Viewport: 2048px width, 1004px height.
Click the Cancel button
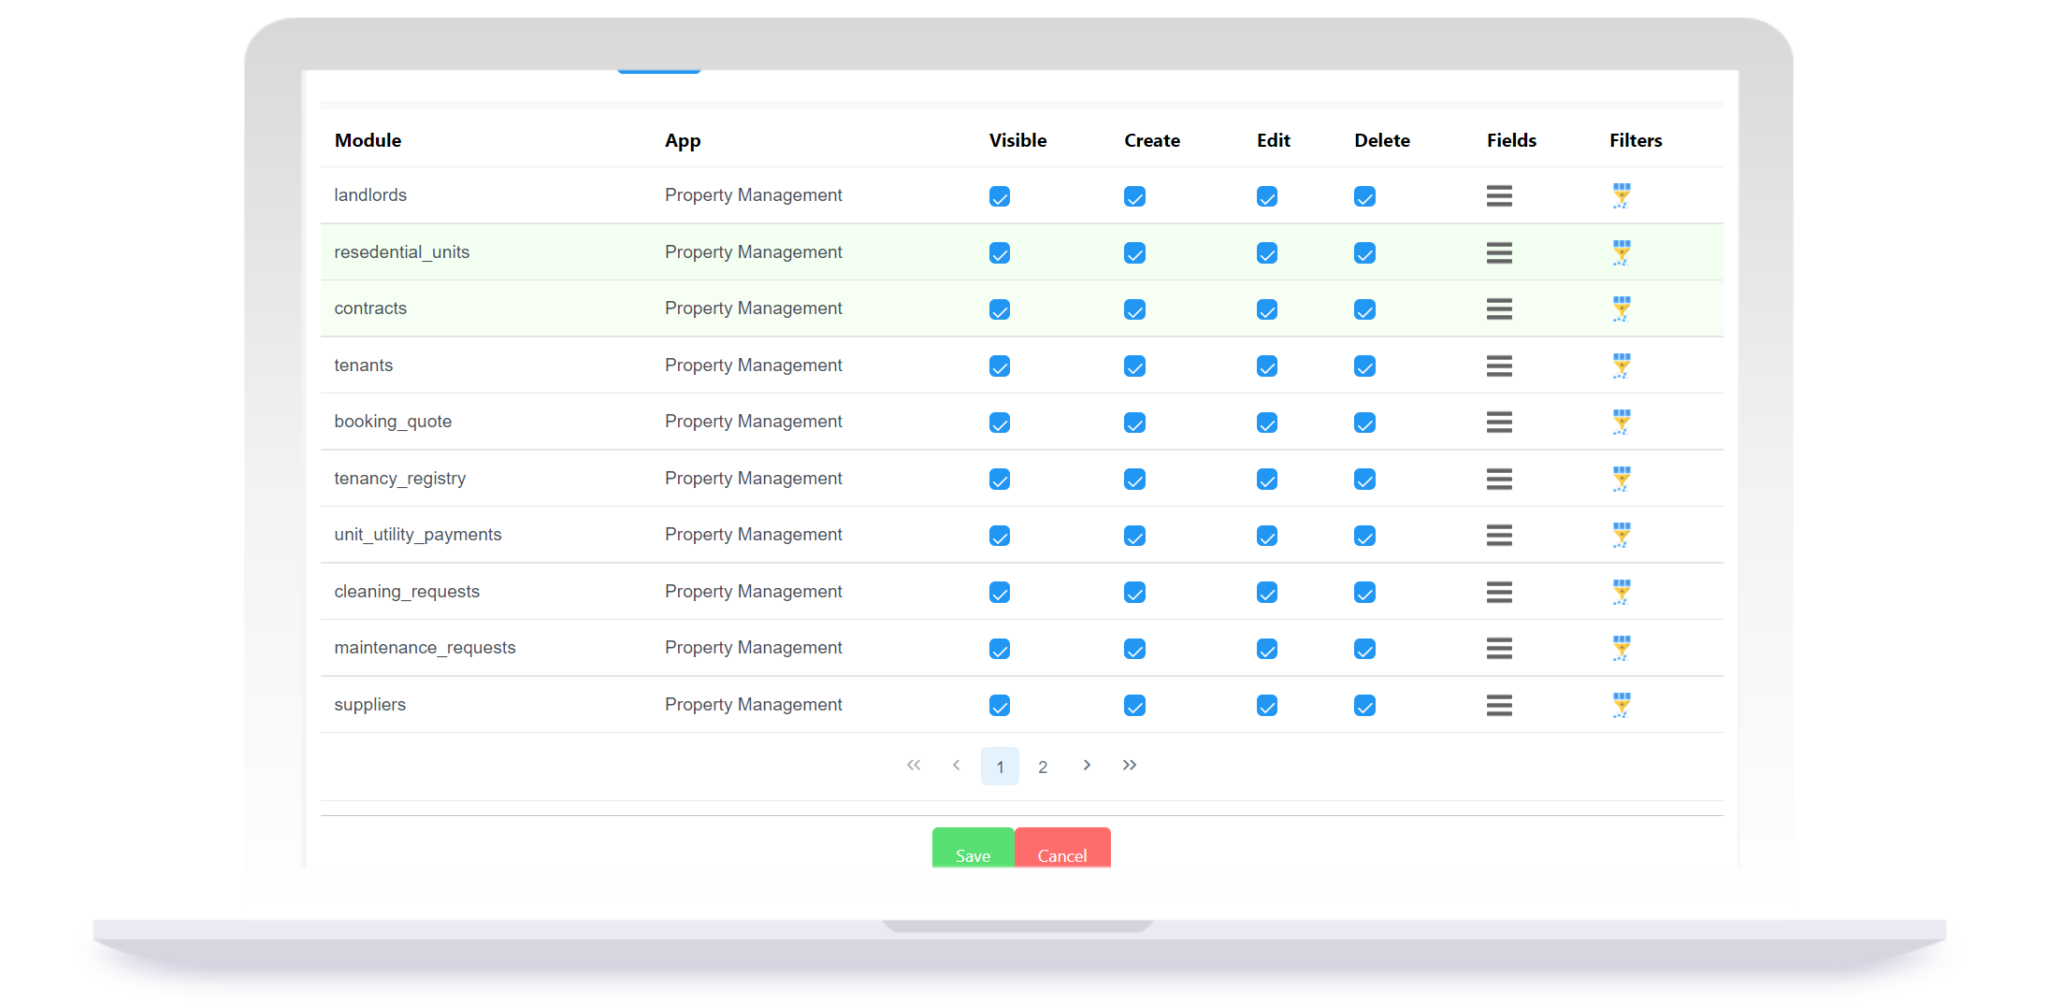point(1062,855)
